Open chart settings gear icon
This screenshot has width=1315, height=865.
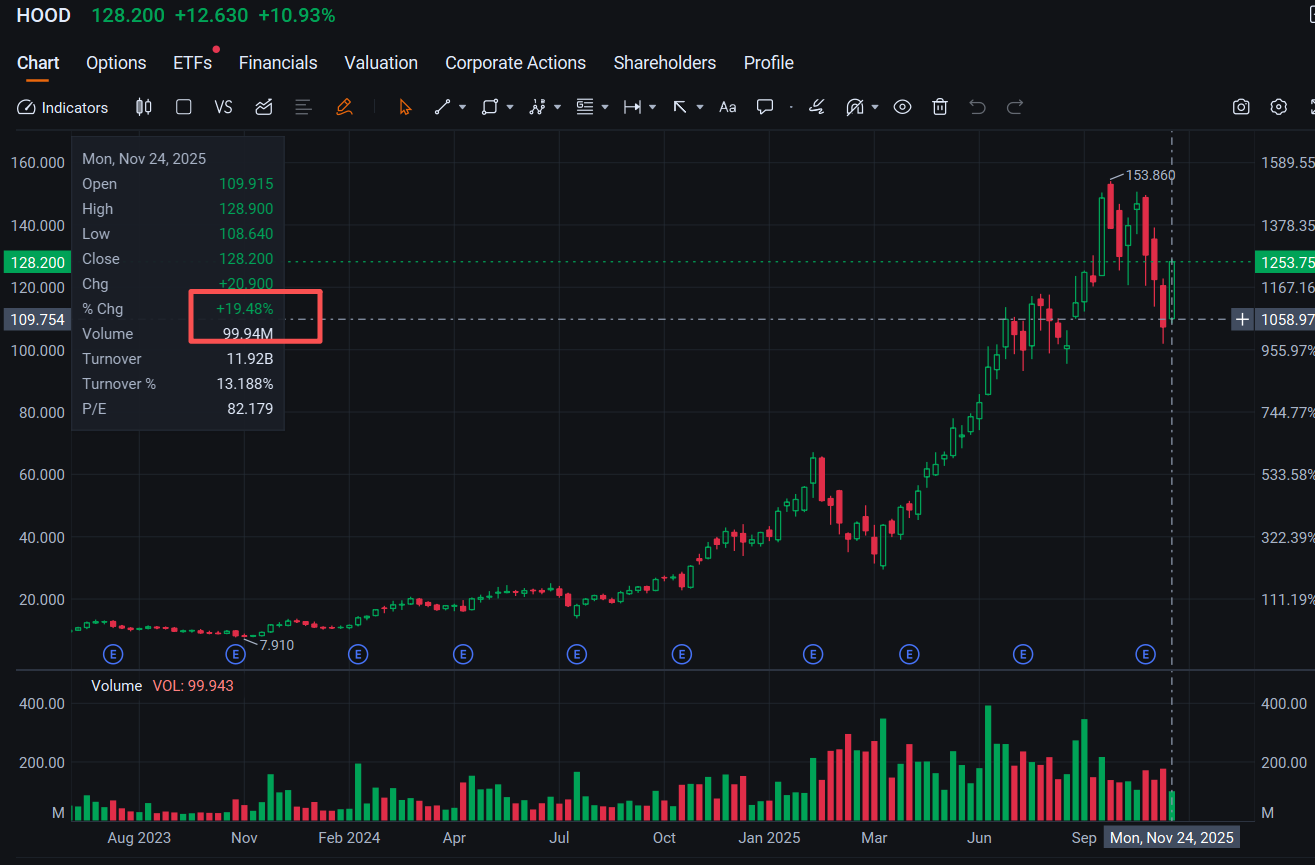click(x=1278, y=107)
